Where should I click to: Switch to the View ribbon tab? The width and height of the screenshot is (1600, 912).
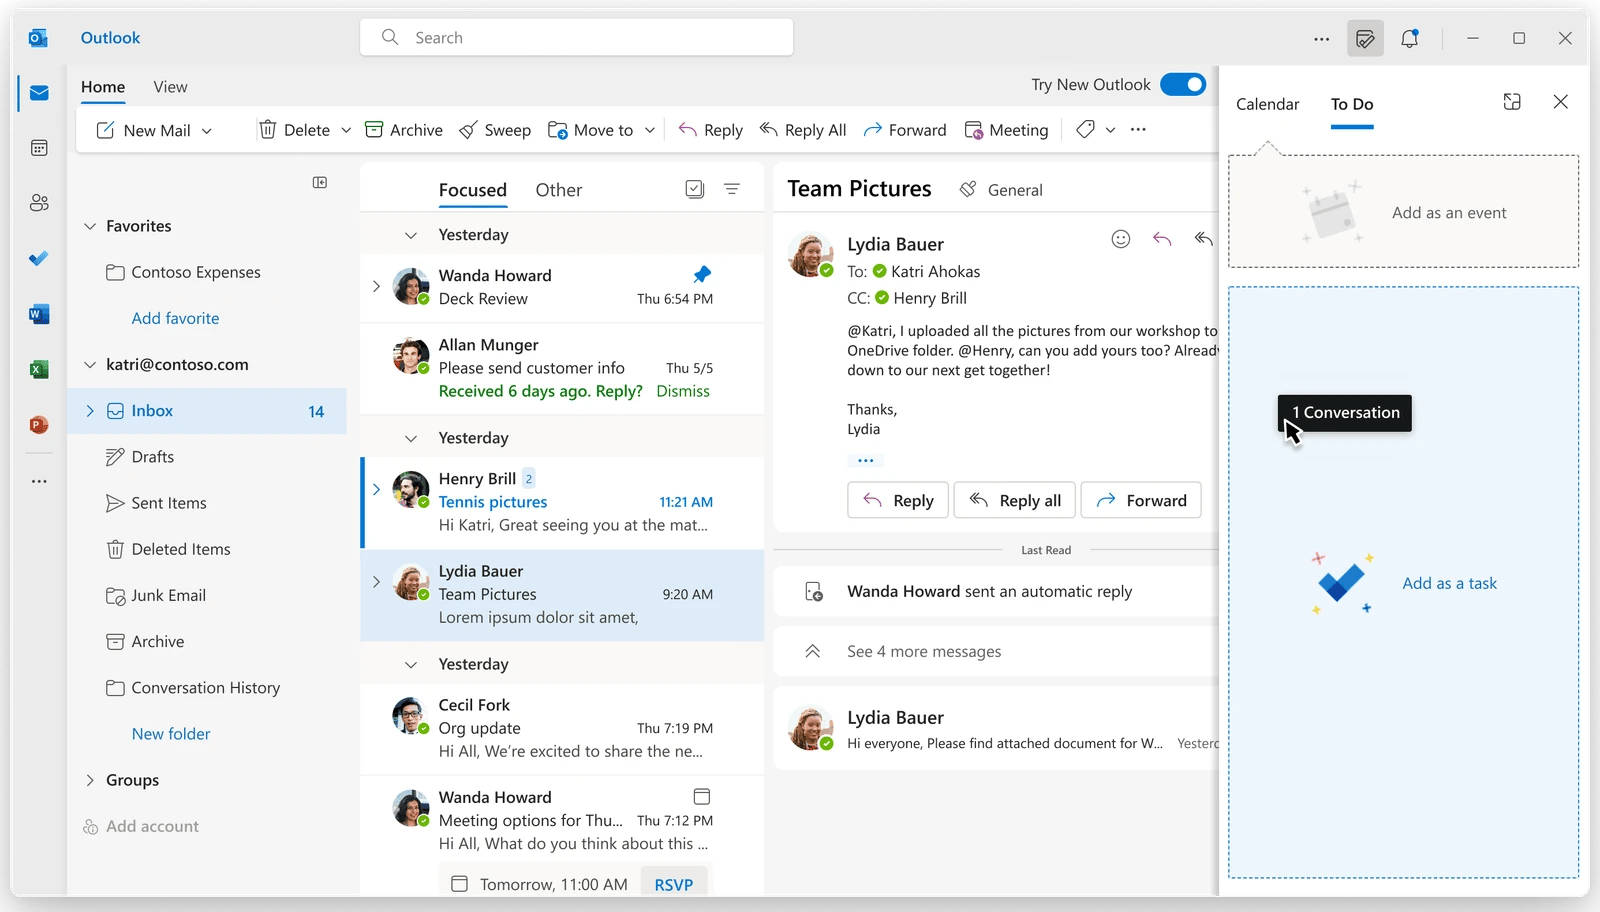click(170, 87)
